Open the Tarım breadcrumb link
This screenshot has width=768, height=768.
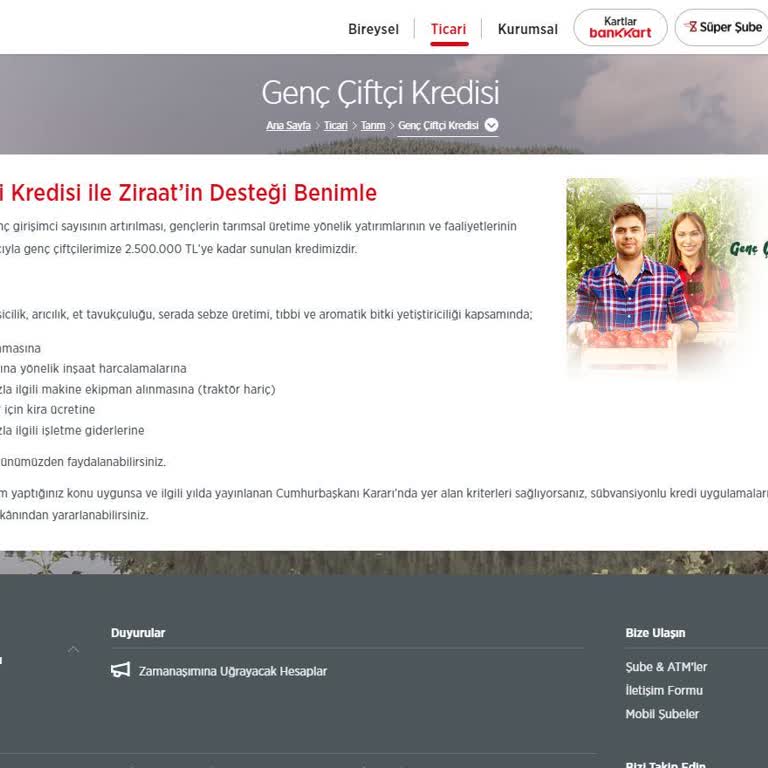click(373, 125)
